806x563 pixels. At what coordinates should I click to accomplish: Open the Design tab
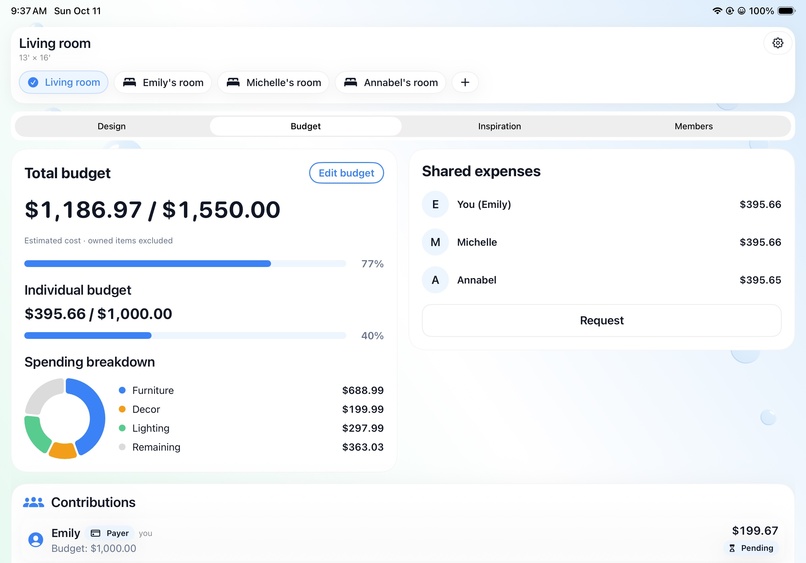[112, 126]
